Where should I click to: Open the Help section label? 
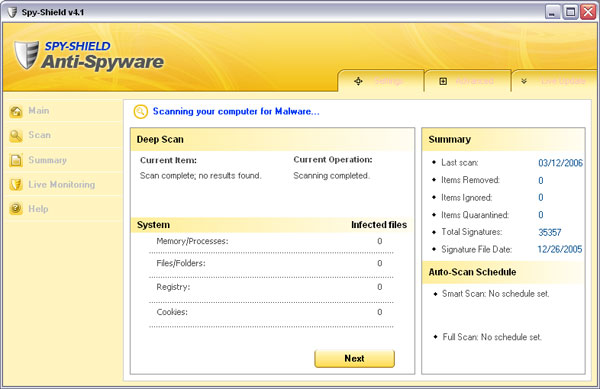[x=38, y=209]
